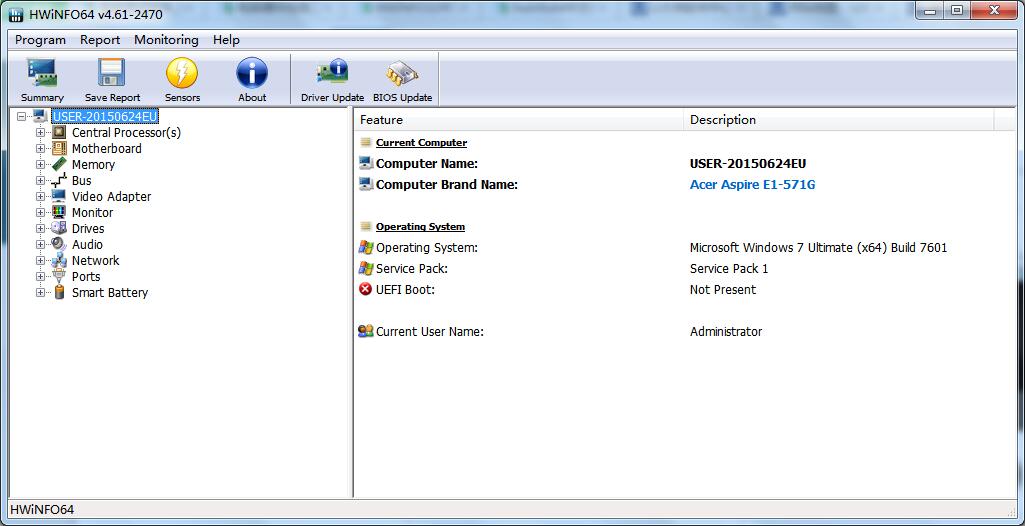The width and height of the screenshot is (1025, 526).
Task: Click the Drives tree icon
Action: (59, 228)
